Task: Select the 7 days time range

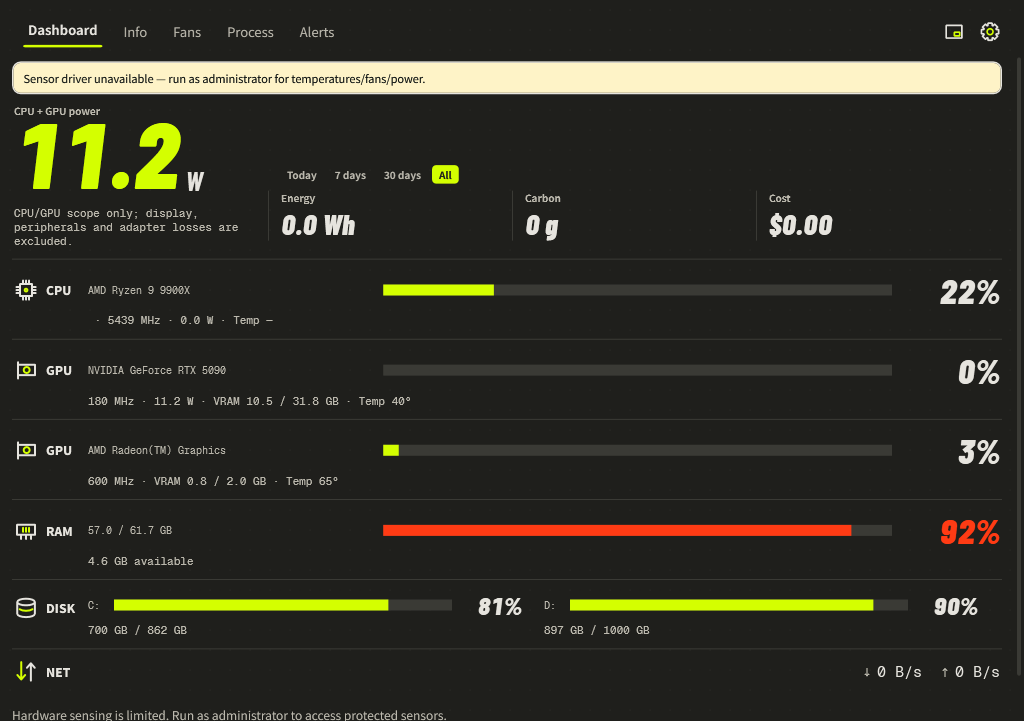Action: click(x=350, y=175)
